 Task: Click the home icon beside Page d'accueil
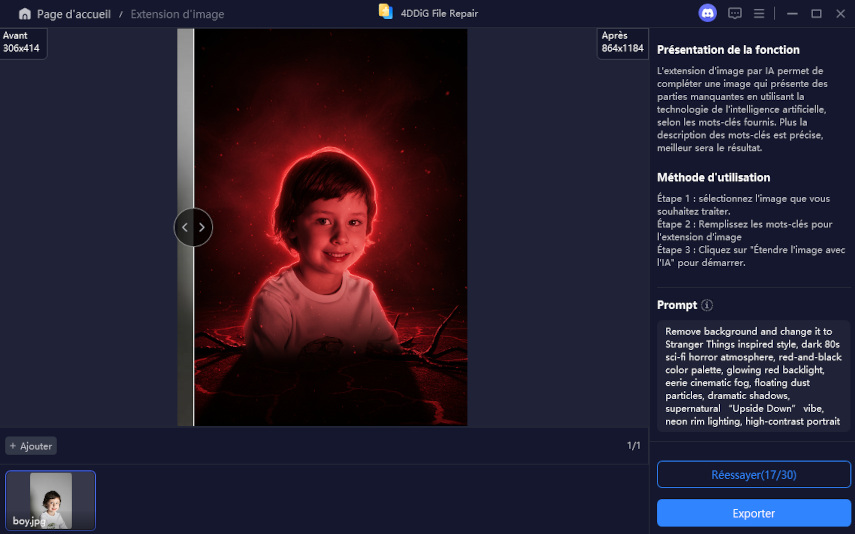25,14
